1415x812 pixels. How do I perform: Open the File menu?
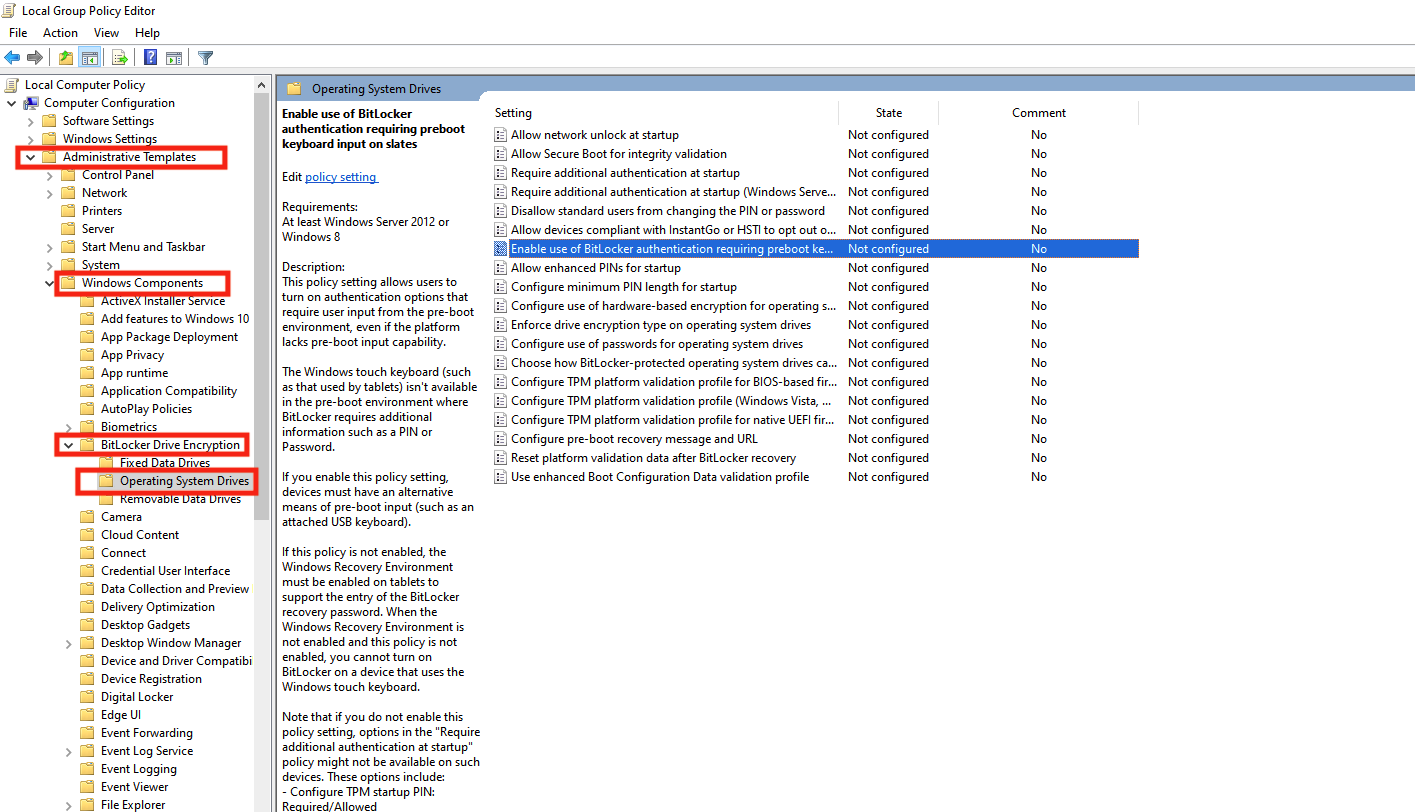(x=18, y=33)
